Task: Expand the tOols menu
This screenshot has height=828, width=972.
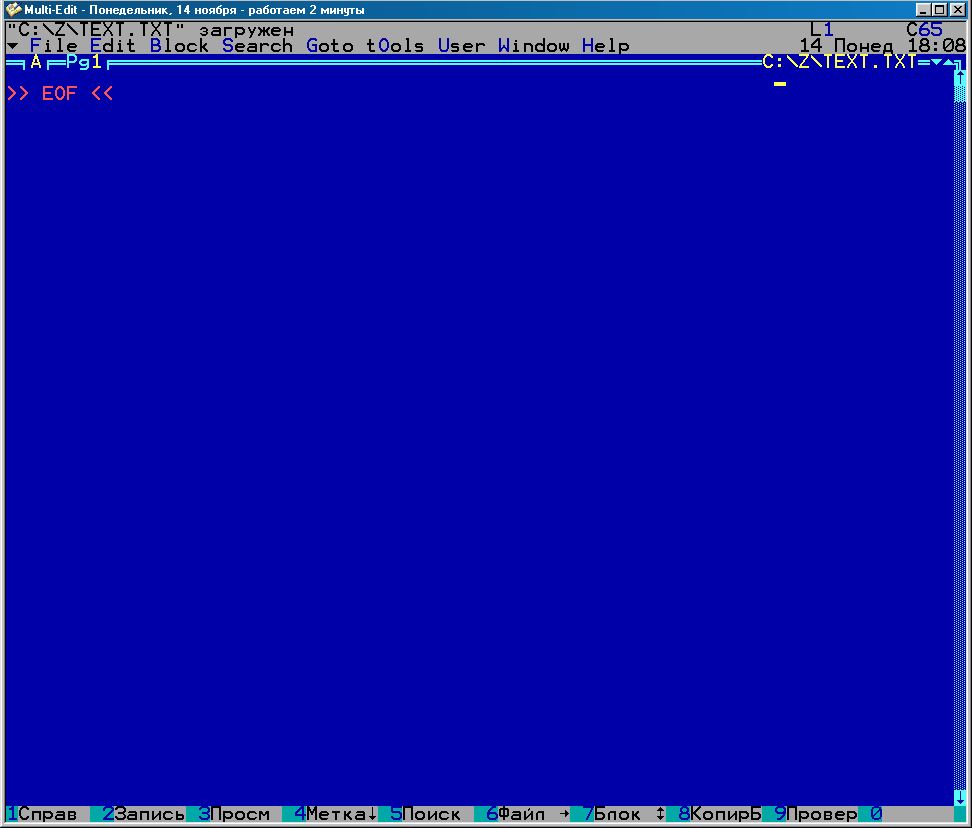Action: point(395,46)
